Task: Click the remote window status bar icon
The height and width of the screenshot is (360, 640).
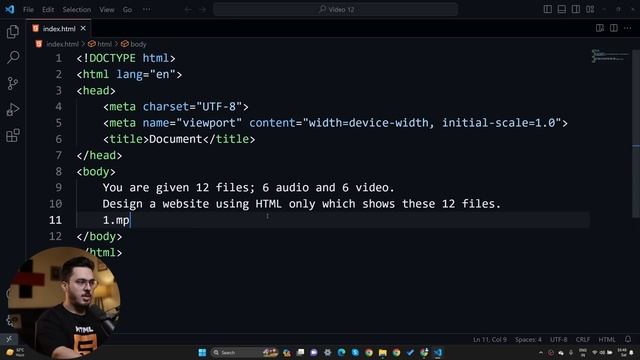Action: coord(9,339)
